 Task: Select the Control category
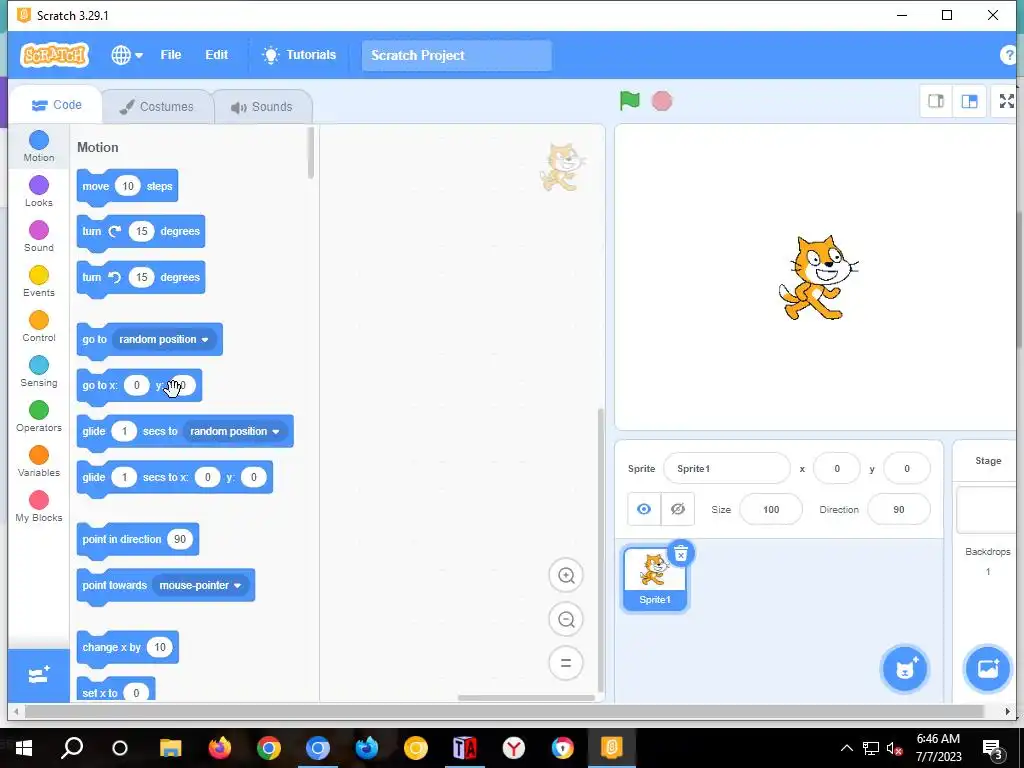[39, 327]
